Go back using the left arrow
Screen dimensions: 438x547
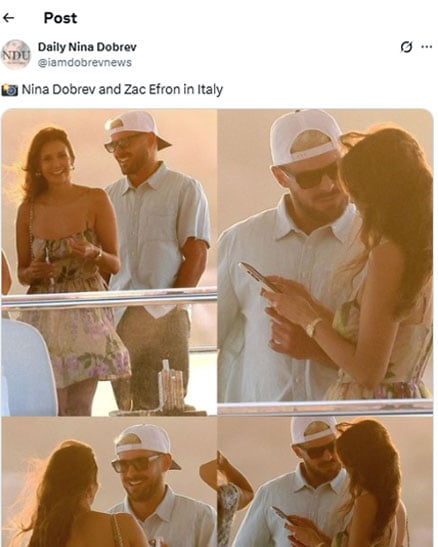coord(8,17)
